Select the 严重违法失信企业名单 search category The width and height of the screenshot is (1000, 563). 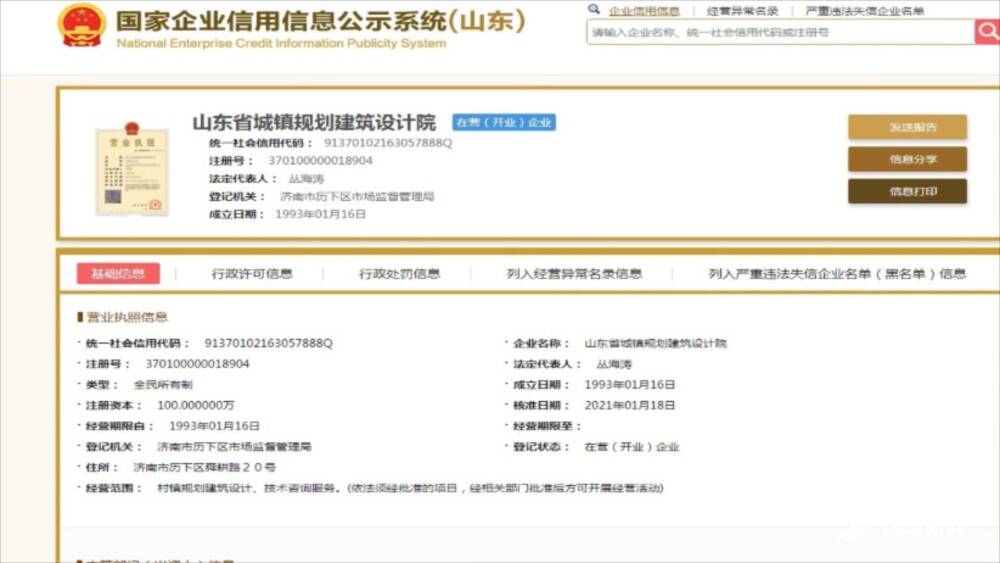pyautogui.click(x=864, y=11)
